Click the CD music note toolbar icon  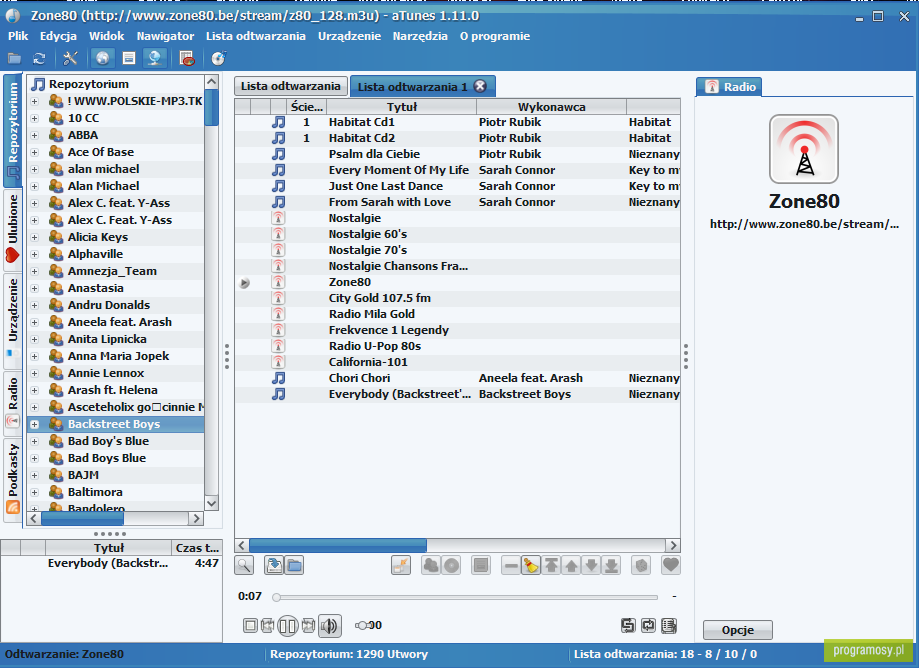tap(219, 59)
